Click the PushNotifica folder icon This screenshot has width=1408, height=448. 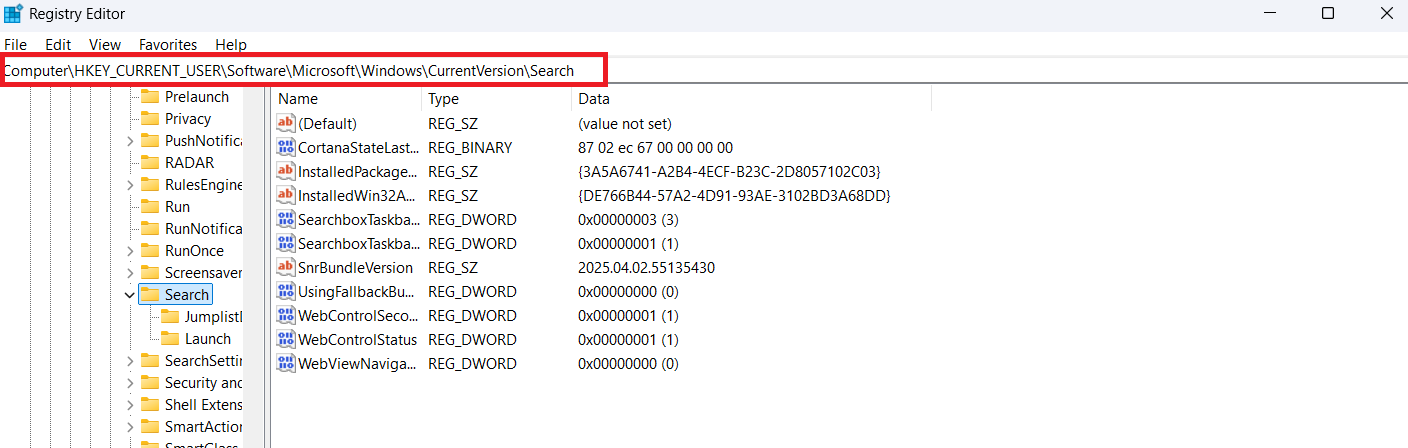click(x=150, y=140)
